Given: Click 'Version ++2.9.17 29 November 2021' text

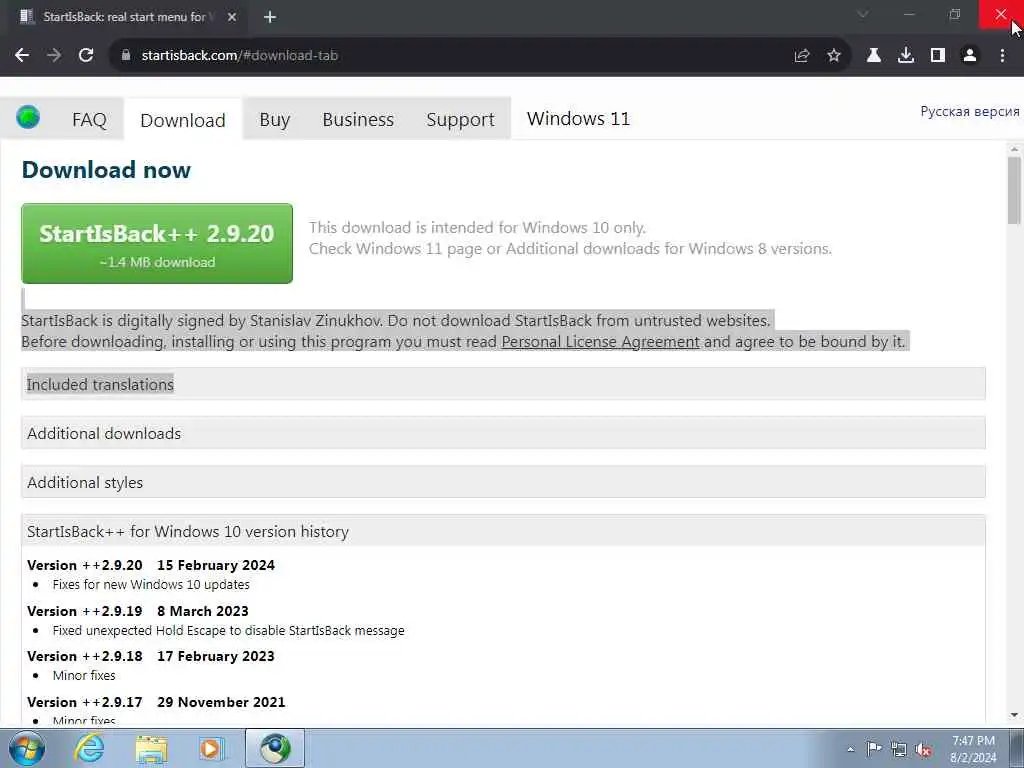Looking at the screenshot, I should point(156,702).
